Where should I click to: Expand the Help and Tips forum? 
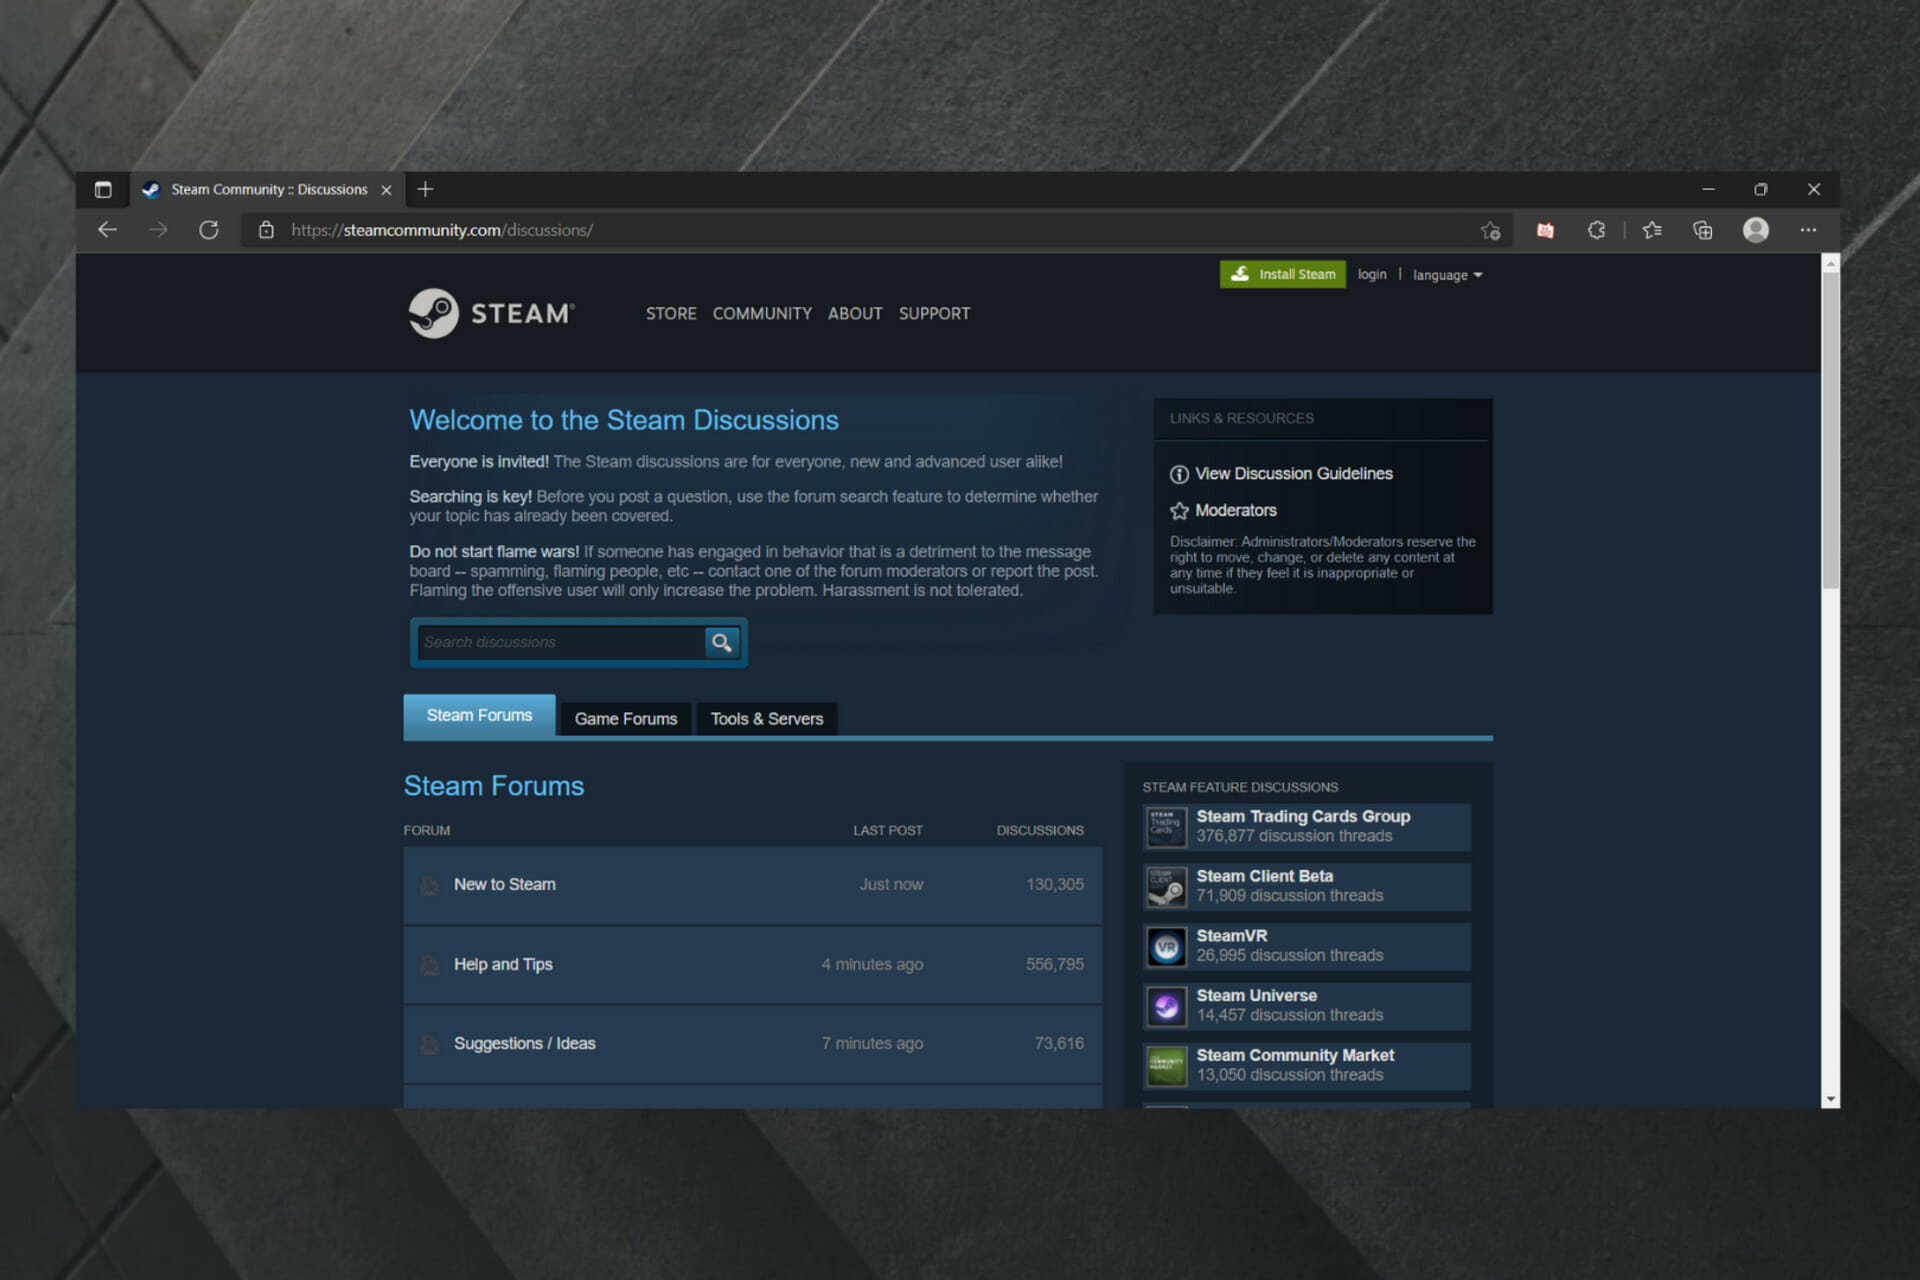(x=504, y=964)
